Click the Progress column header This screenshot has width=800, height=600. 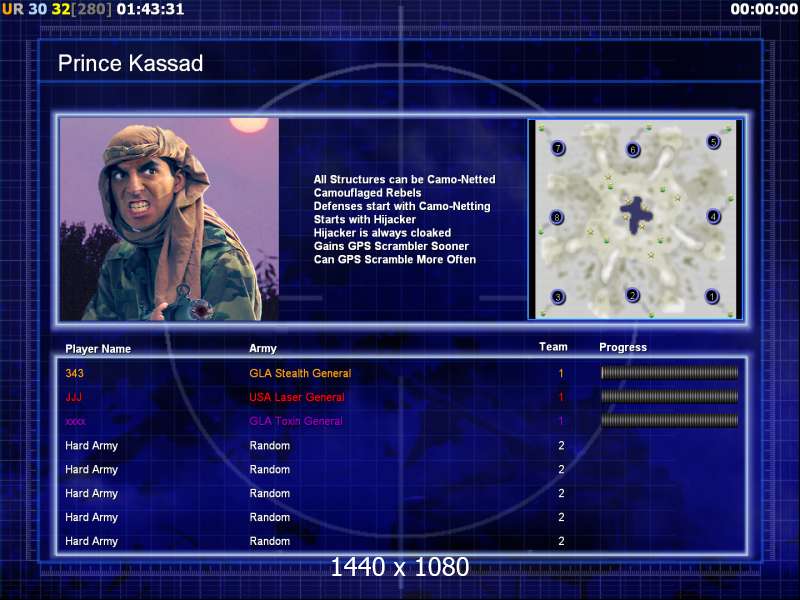[623, 347]
